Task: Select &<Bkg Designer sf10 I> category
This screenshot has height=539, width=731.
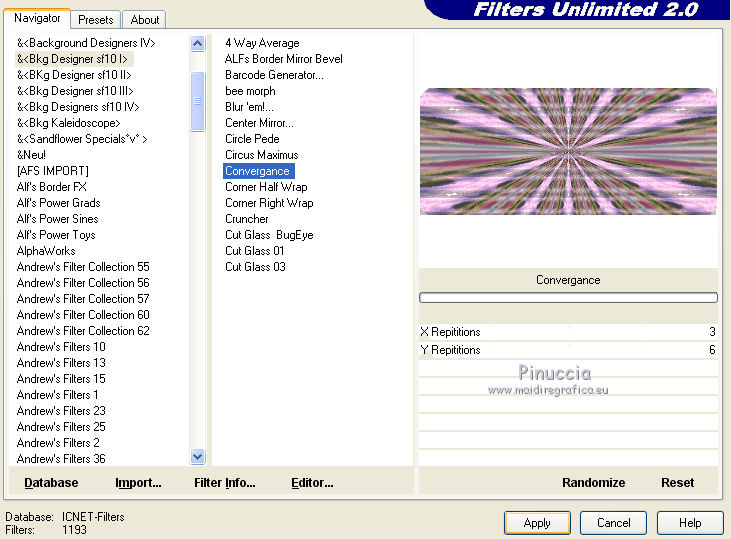Action: tap(72, 59)
